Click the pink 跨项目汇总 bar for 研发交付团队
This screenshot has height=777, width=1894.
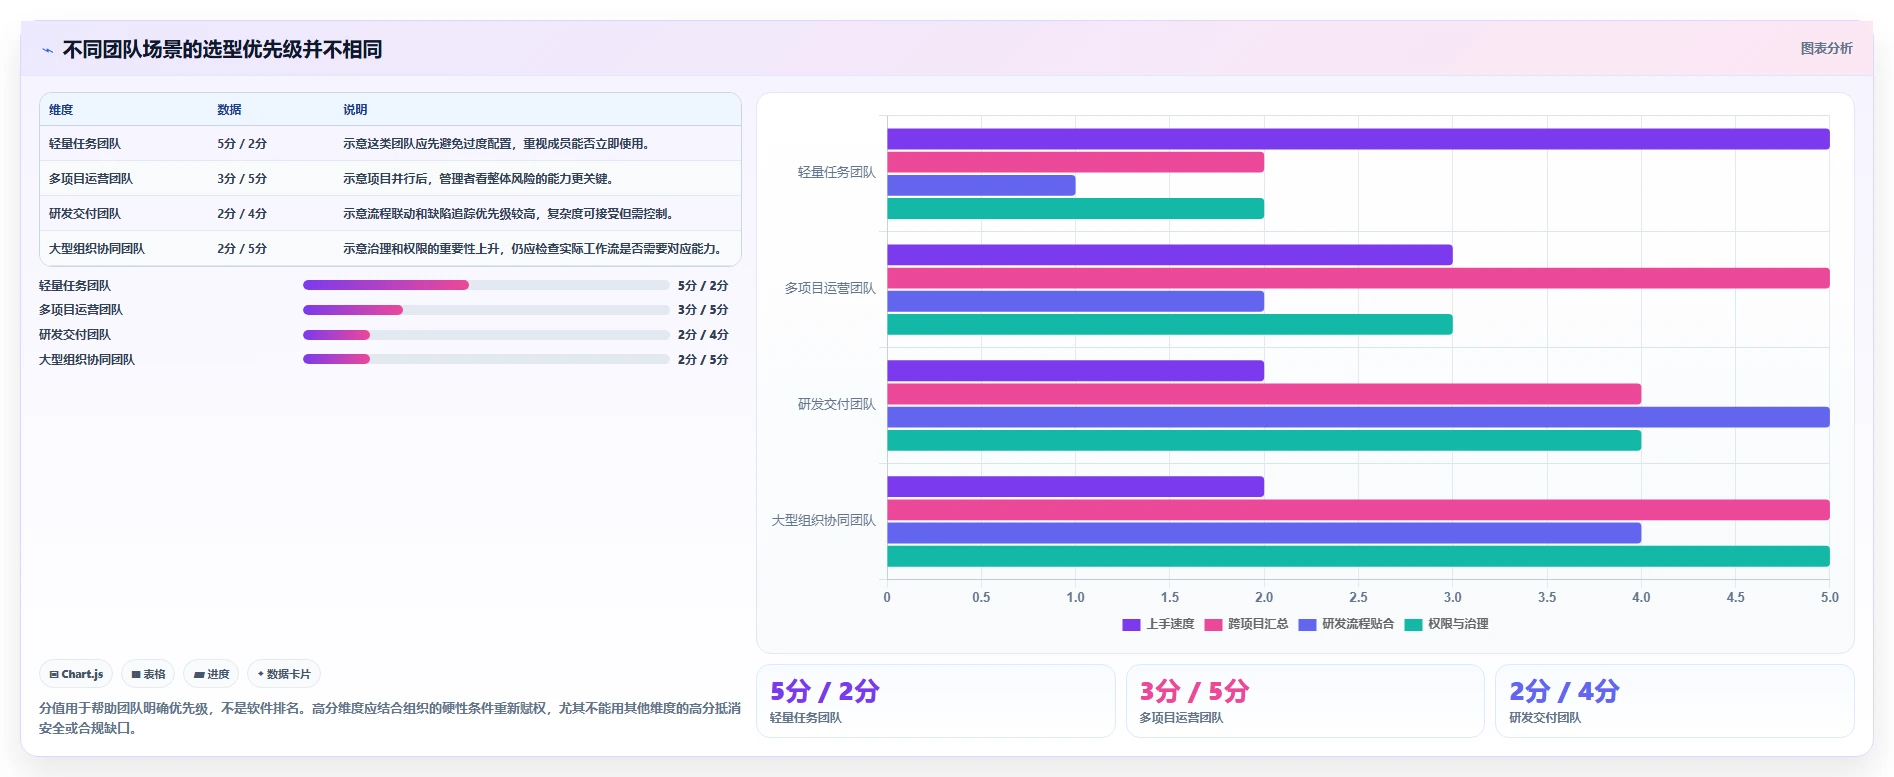tap(1264, 394)
